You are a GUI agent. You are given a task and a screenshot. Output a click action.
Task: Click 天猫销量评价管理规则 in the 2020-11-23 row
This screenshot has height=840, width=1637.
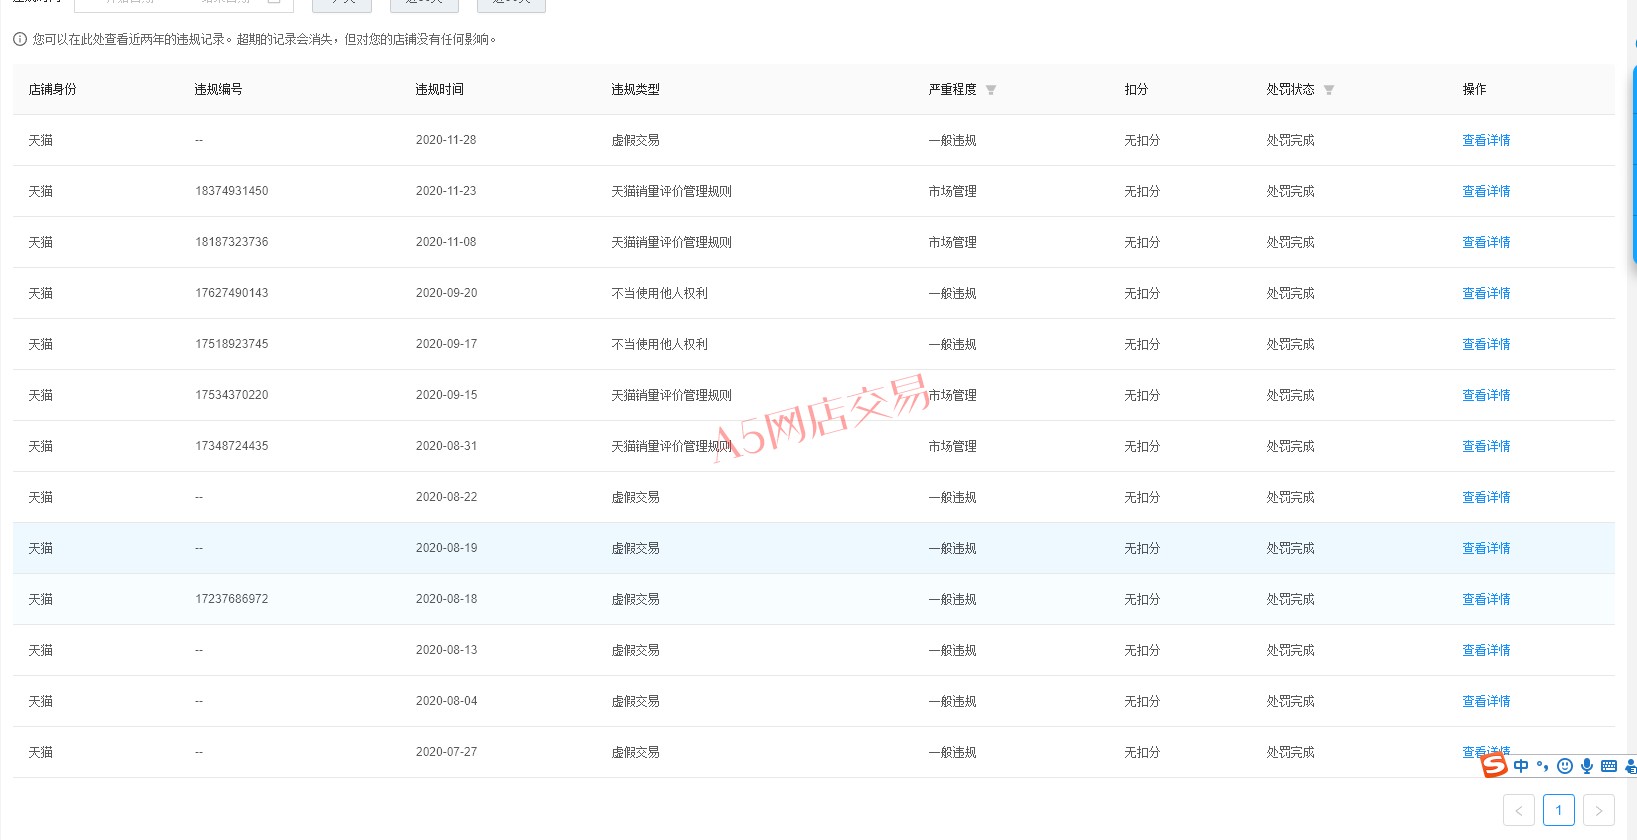[x=672, y=192]
